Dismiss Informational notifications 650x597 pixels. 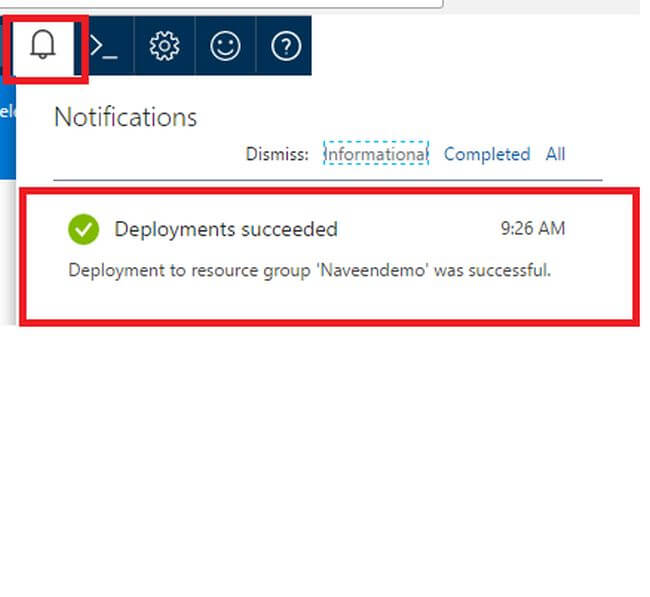pos(376,154)
